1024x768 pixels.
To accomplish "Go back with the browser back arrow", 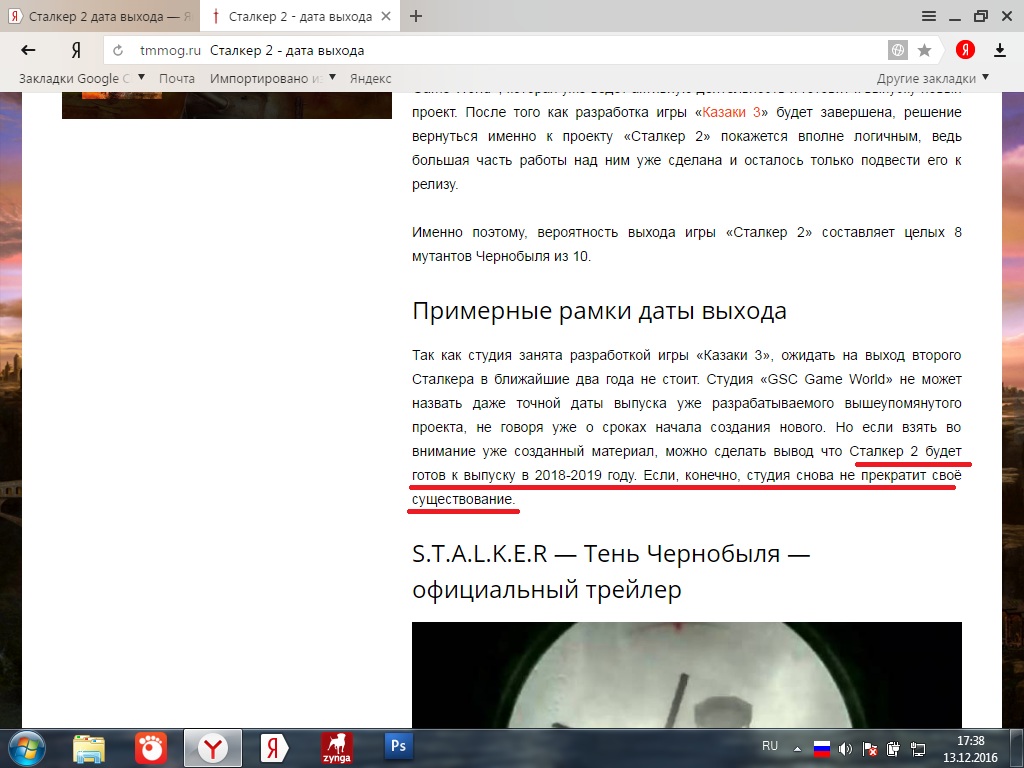I will 28,50.
